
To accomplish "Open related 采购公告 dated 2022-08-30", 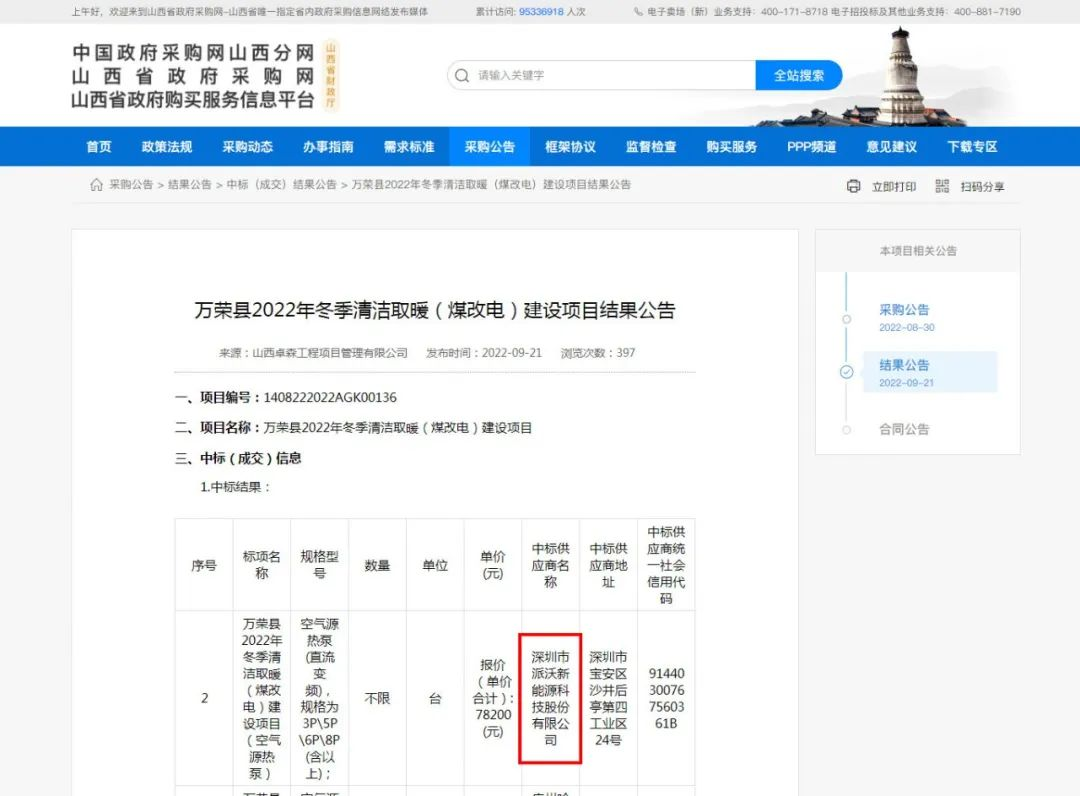I will click(904, 310).
